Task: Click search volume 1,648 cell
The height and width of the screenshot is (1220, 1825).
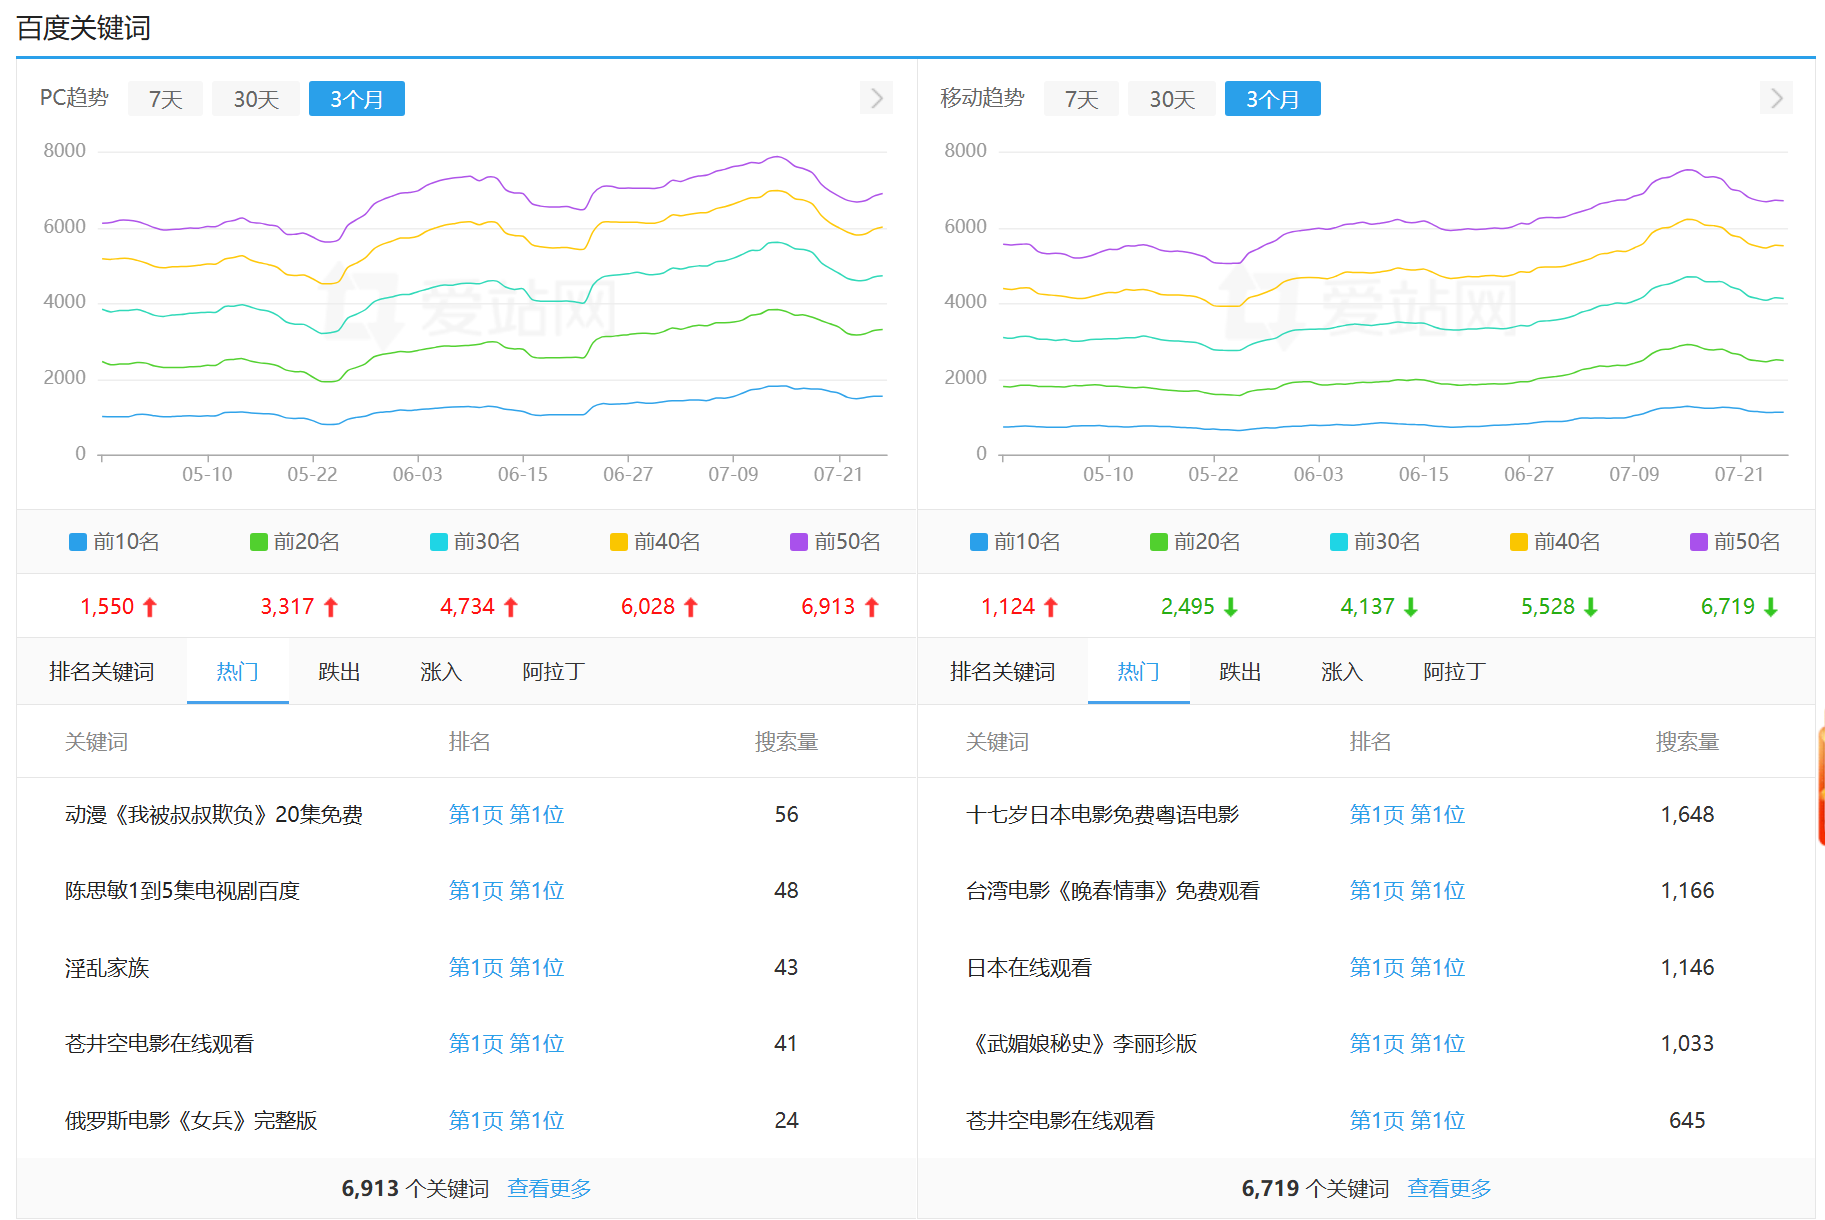Action: click(x=1687, y=815)
